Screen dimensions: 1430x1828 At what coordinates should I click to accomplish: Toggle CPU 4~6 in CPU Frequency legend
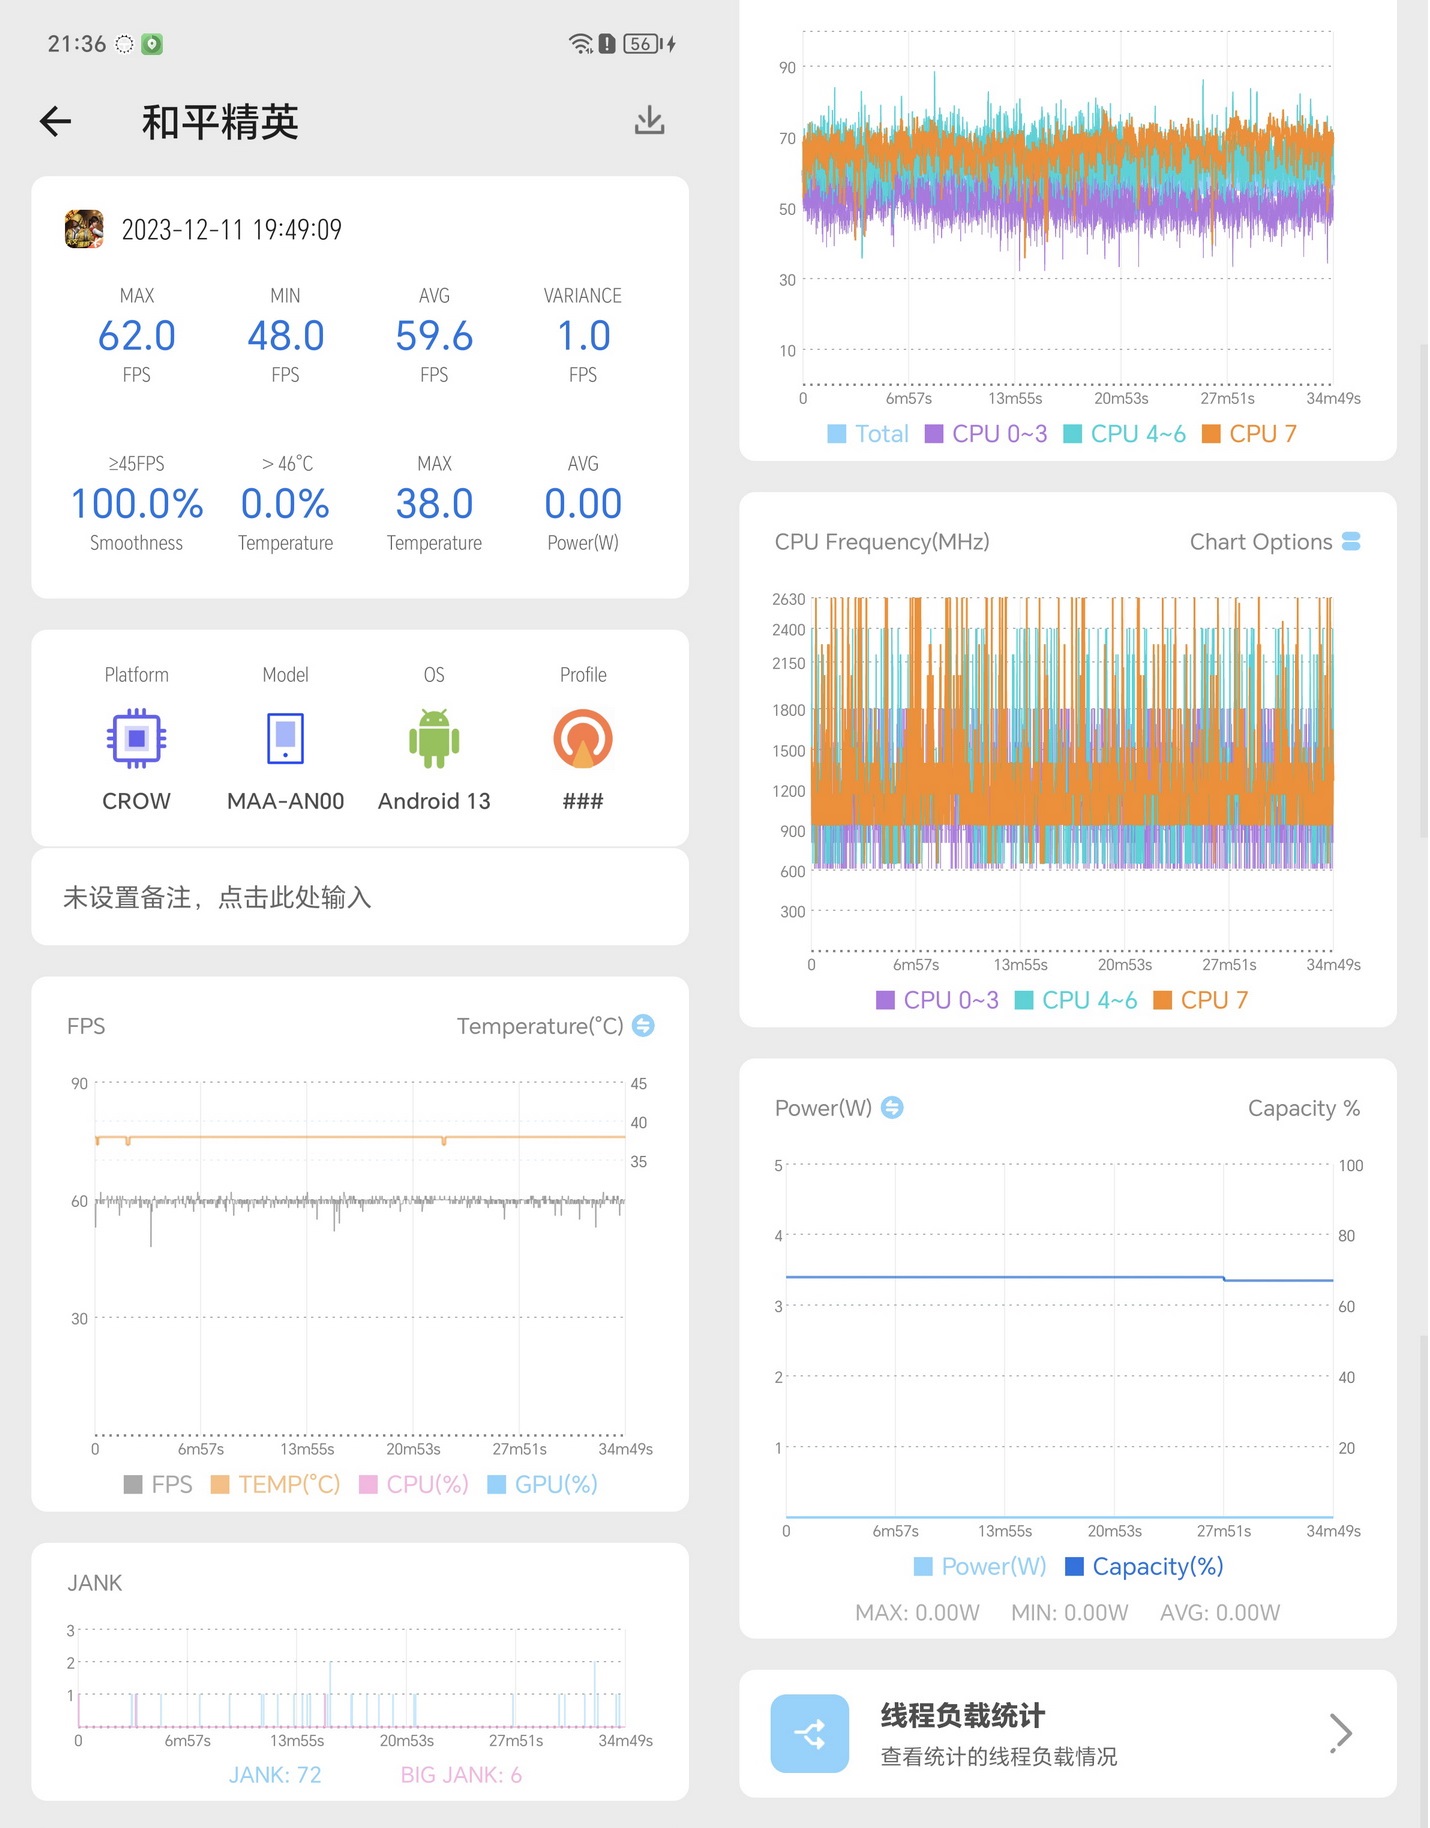coord(1076,1000)
